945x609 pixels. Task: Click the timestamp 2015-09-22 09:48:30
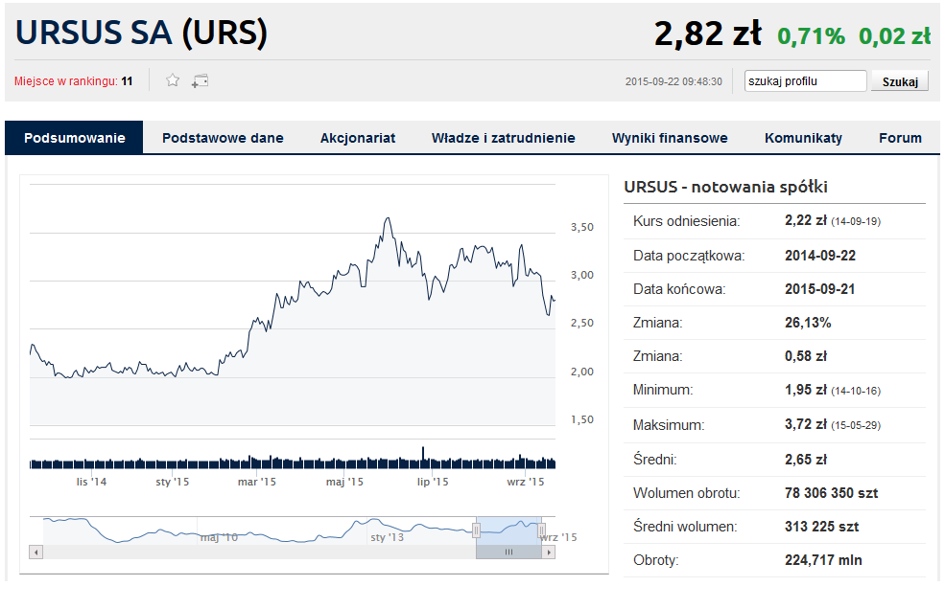tap(673, 81)
